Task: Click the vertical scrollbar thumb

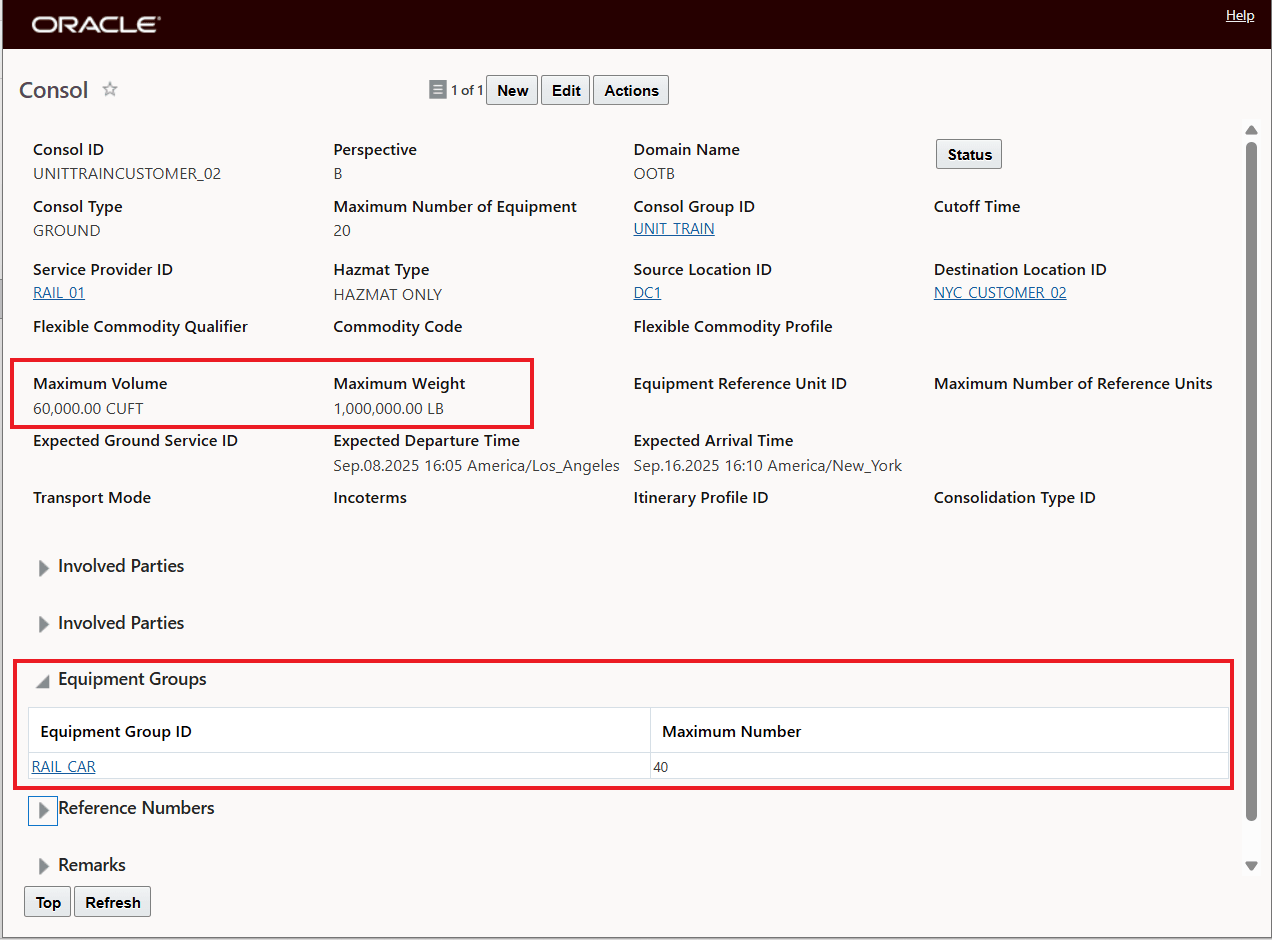Action: (1250, 480)
